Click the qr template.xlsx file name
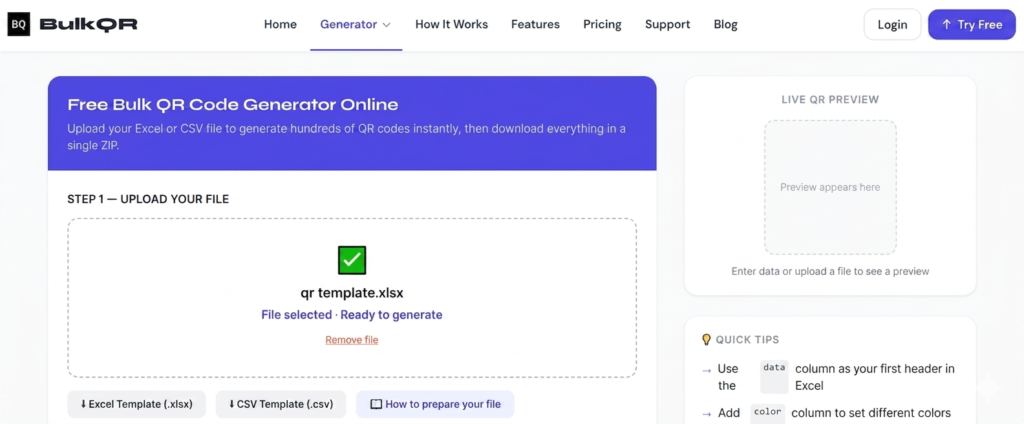Viewport: 1024px width, 424px height. pyautogui.click(x=352, y=293)
